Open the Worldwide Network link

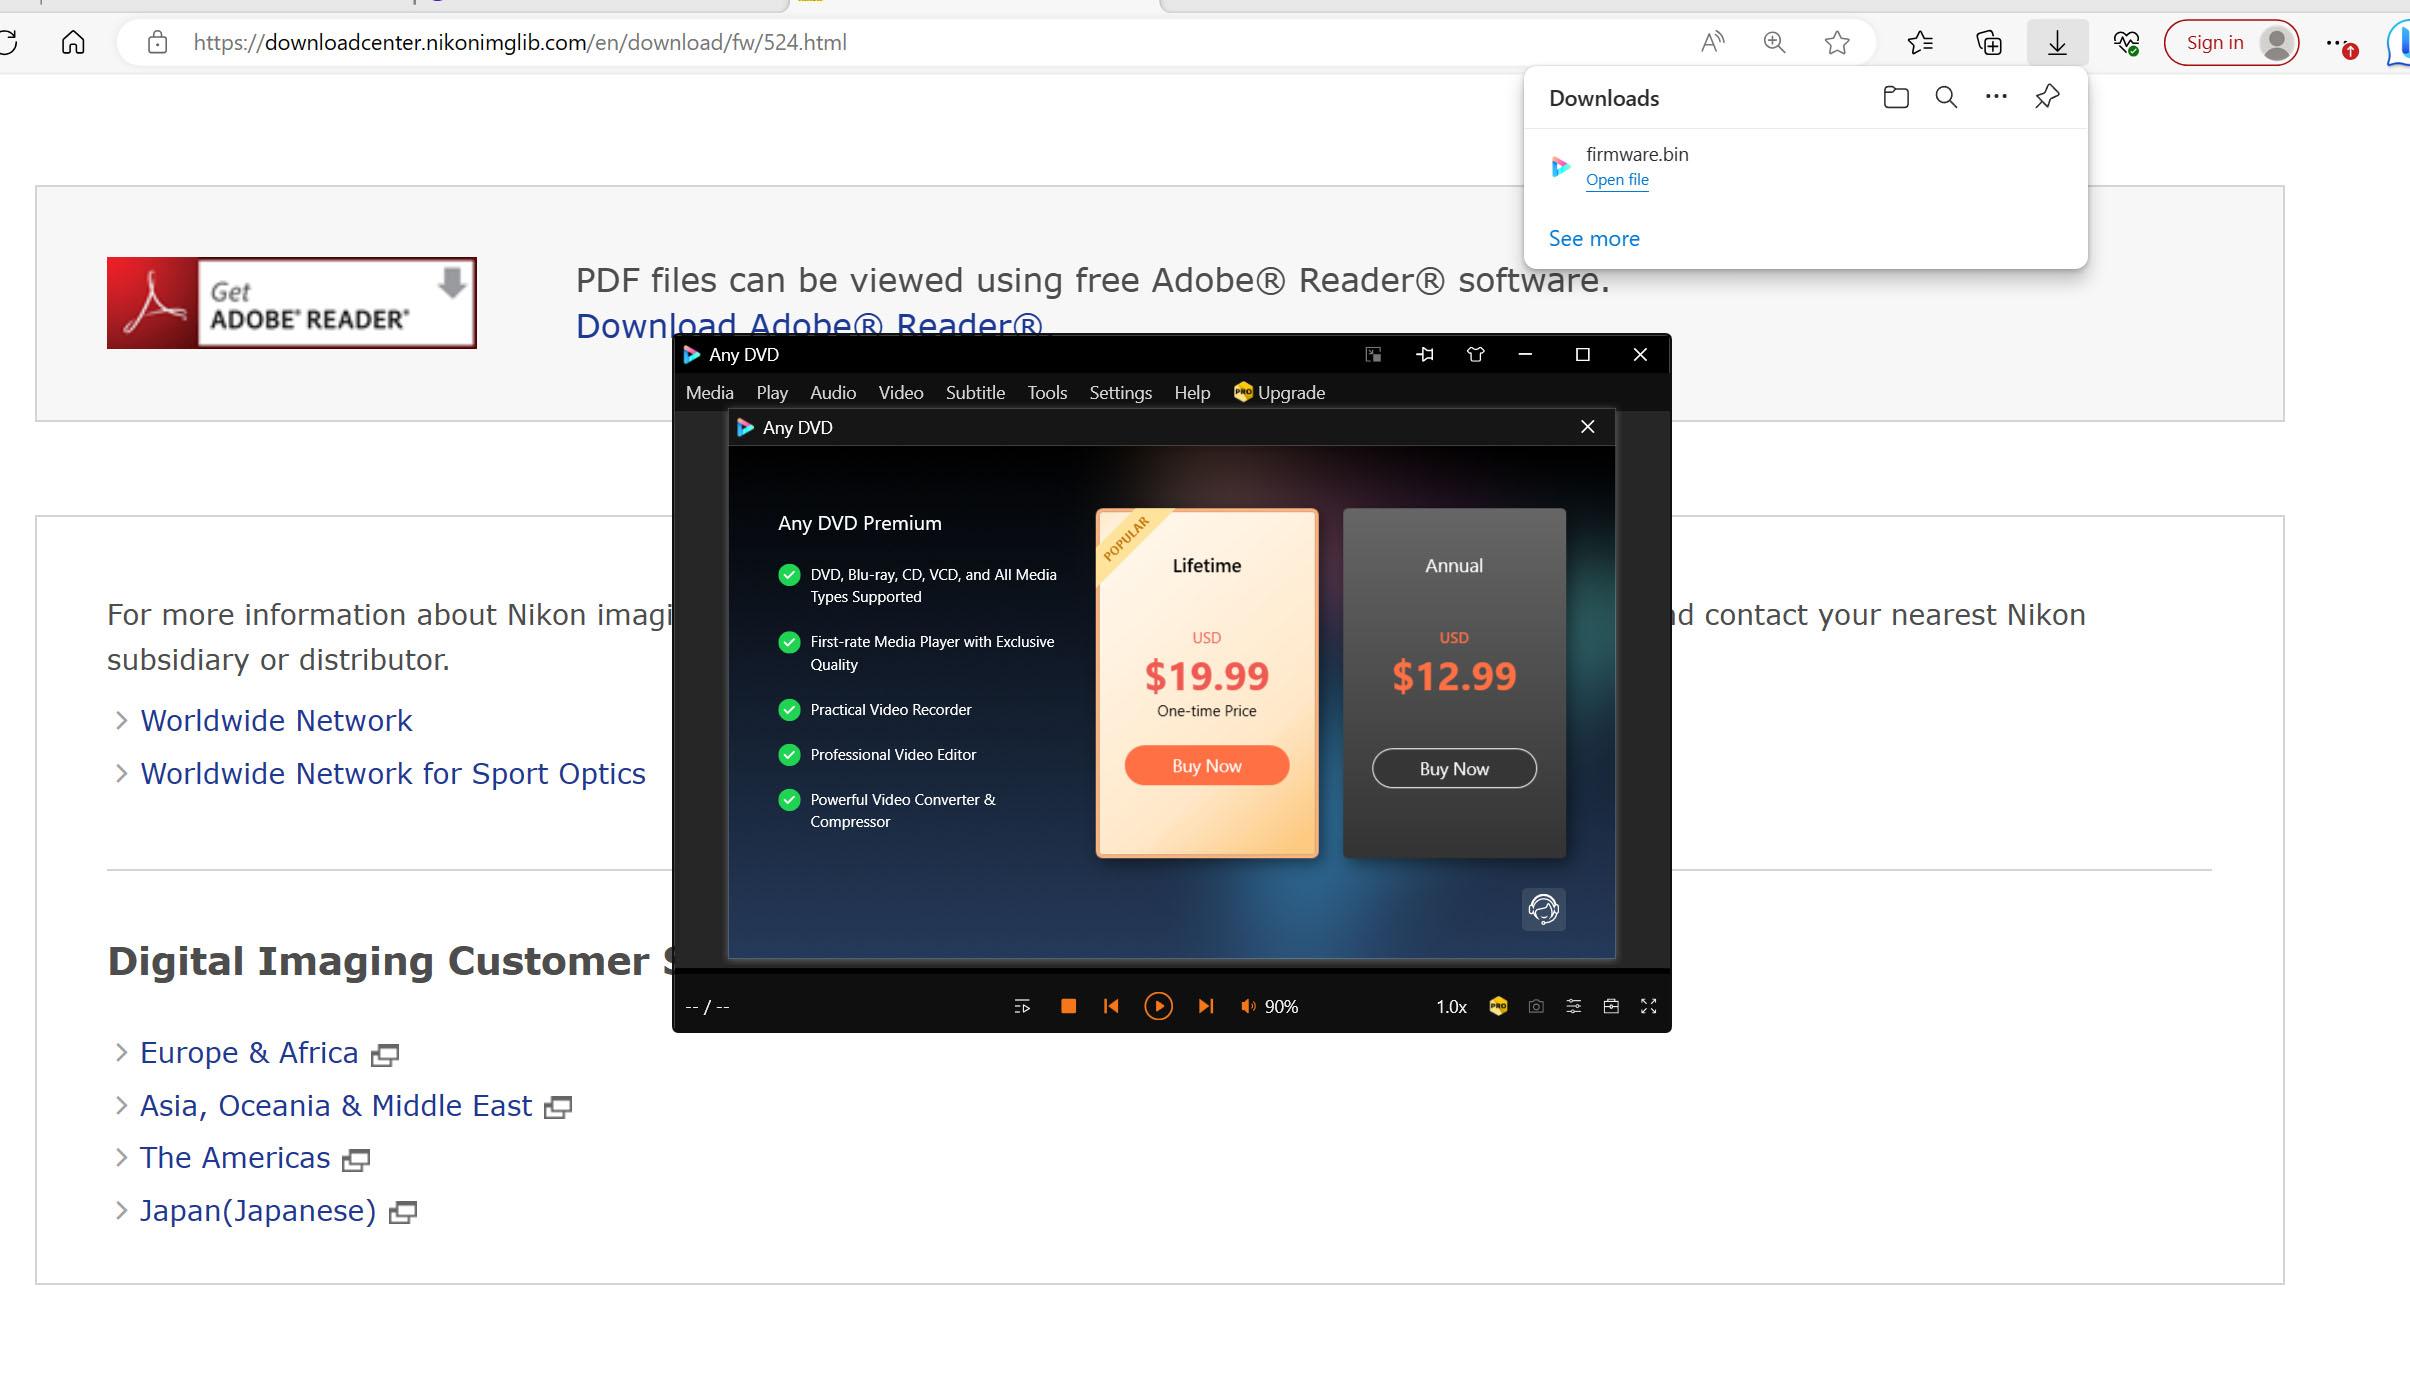click(x=276, y=721)
